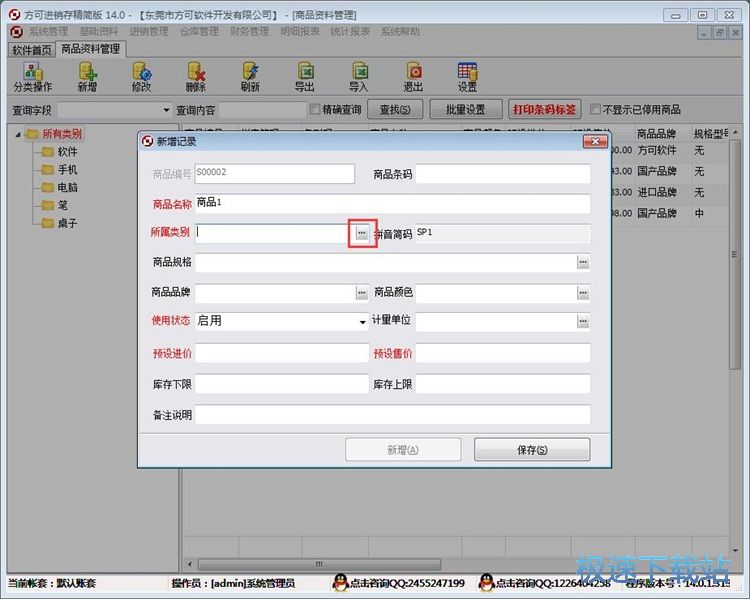
Task: Open the 查询字段 dropdown
Action: 166,110
